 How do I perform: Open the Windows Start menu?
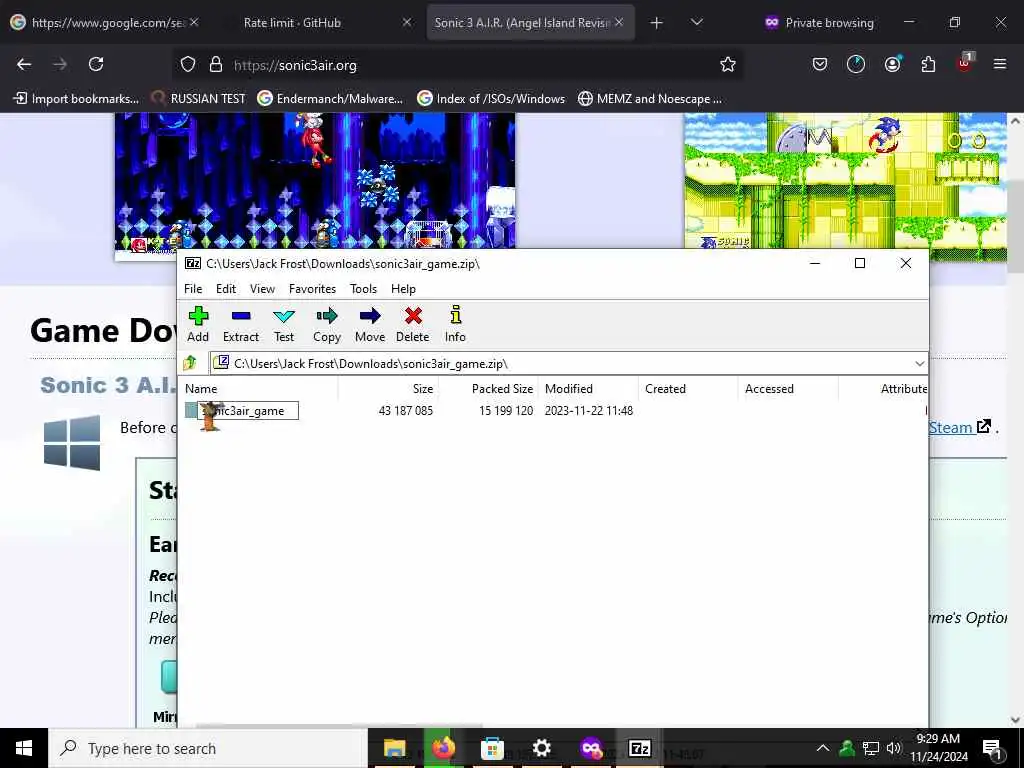click(x=24, y=748)
